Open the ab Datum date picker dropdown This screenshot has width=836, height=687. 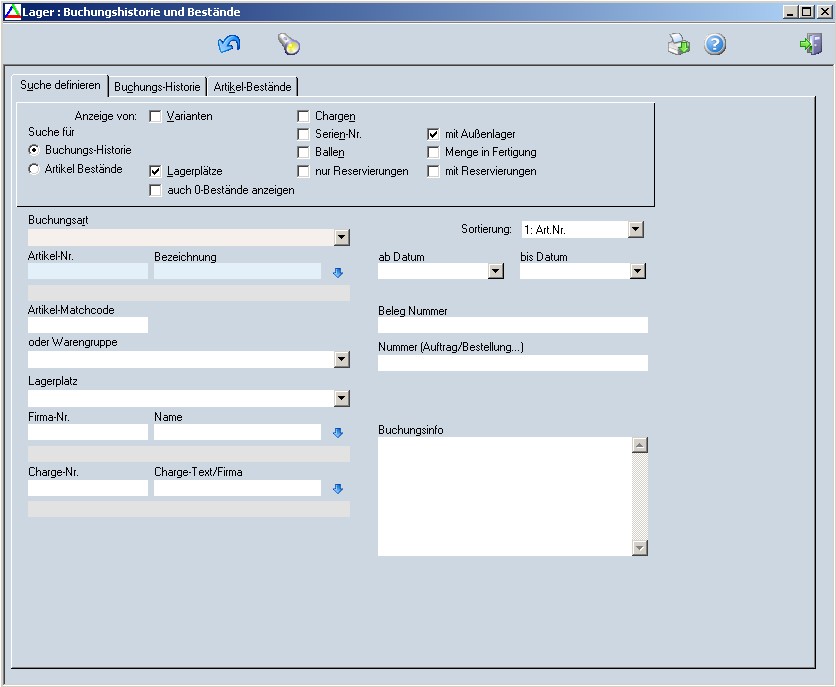[x=495, y=271]
